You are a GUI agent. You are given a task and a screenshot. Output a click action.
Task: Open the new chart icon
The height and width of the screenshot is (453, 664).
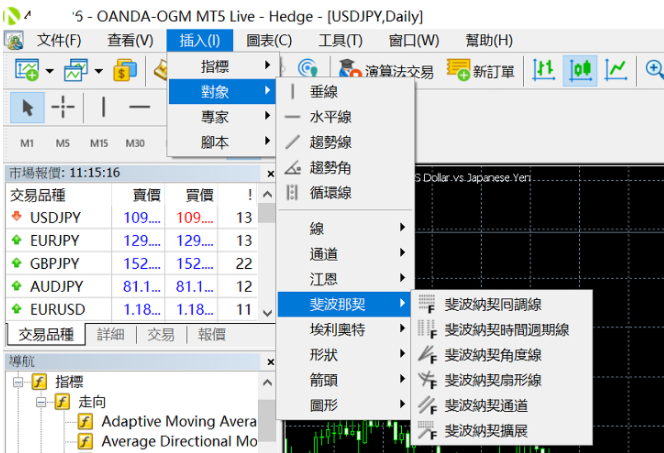(x=26, y=70)
